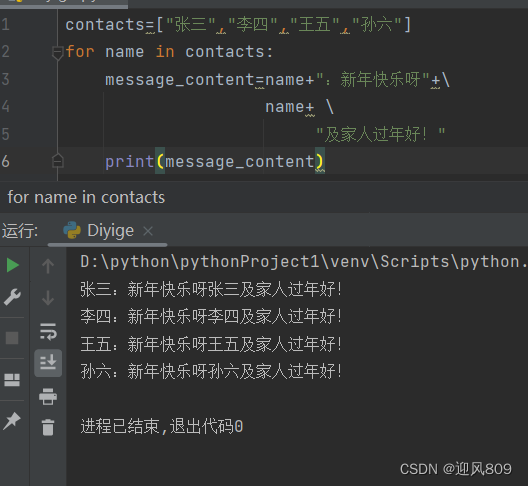Click the 'for' keyword on line 2
This screenshot has width=528, height=486.
[80, 52]
